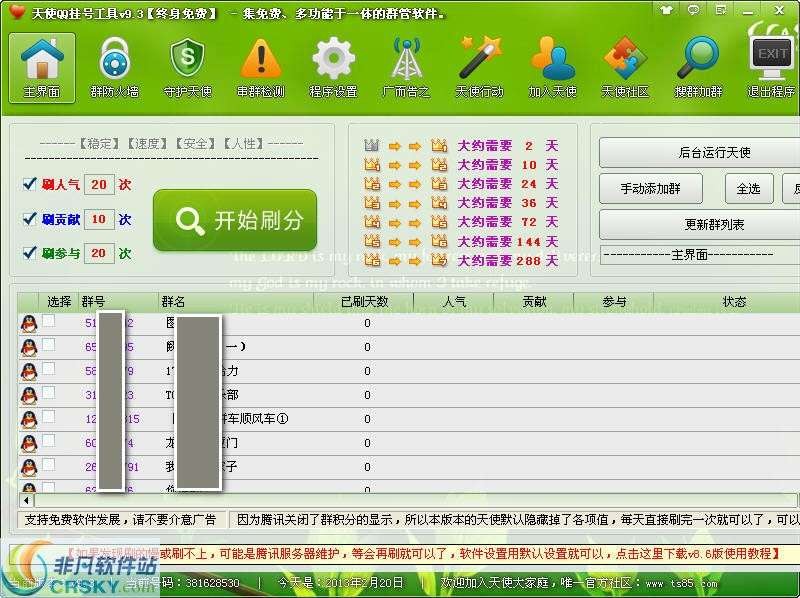The width and height of the screenshot is (800, 598).
Task: Click the penguin icon of the group starting 31
Action: pos(29,395)
